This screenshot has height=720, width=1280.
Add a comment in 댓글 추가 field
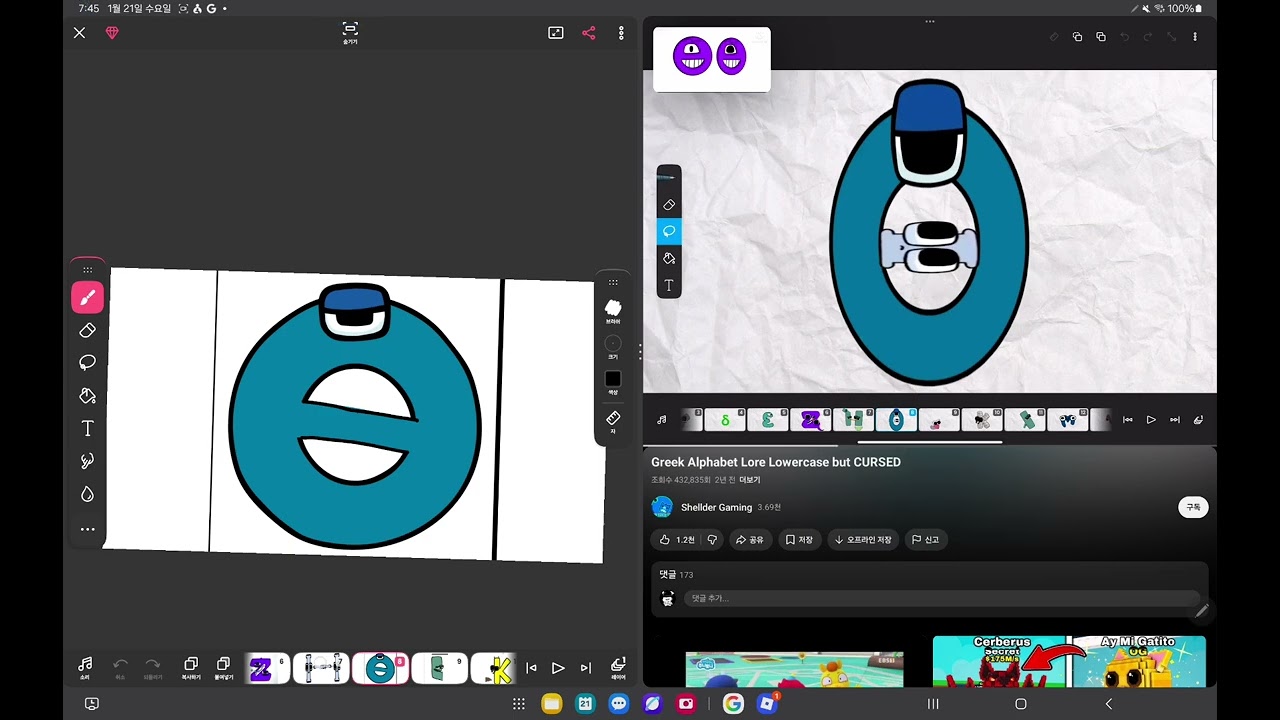[940, 598]
